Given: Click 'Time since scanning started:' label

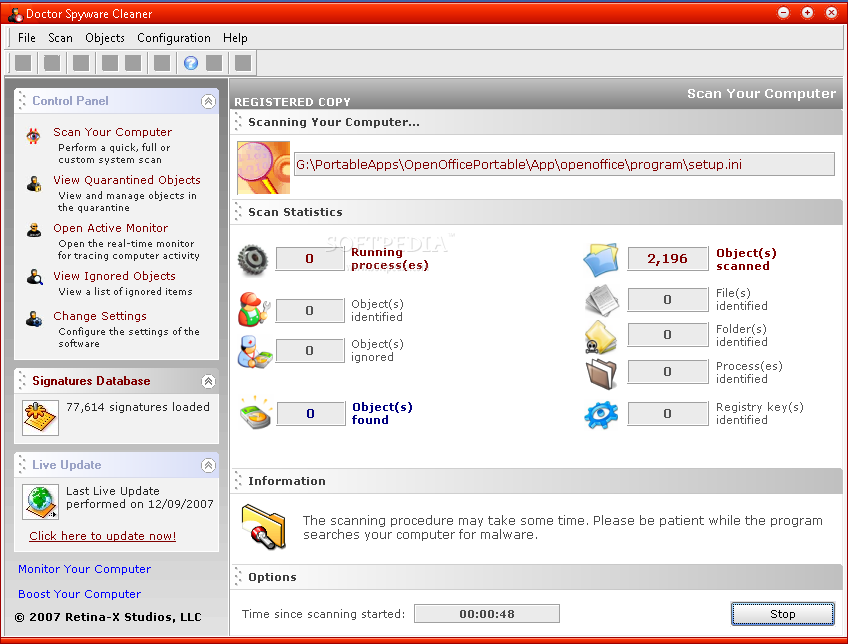Looking at the screenshot, I should (323, 614).
